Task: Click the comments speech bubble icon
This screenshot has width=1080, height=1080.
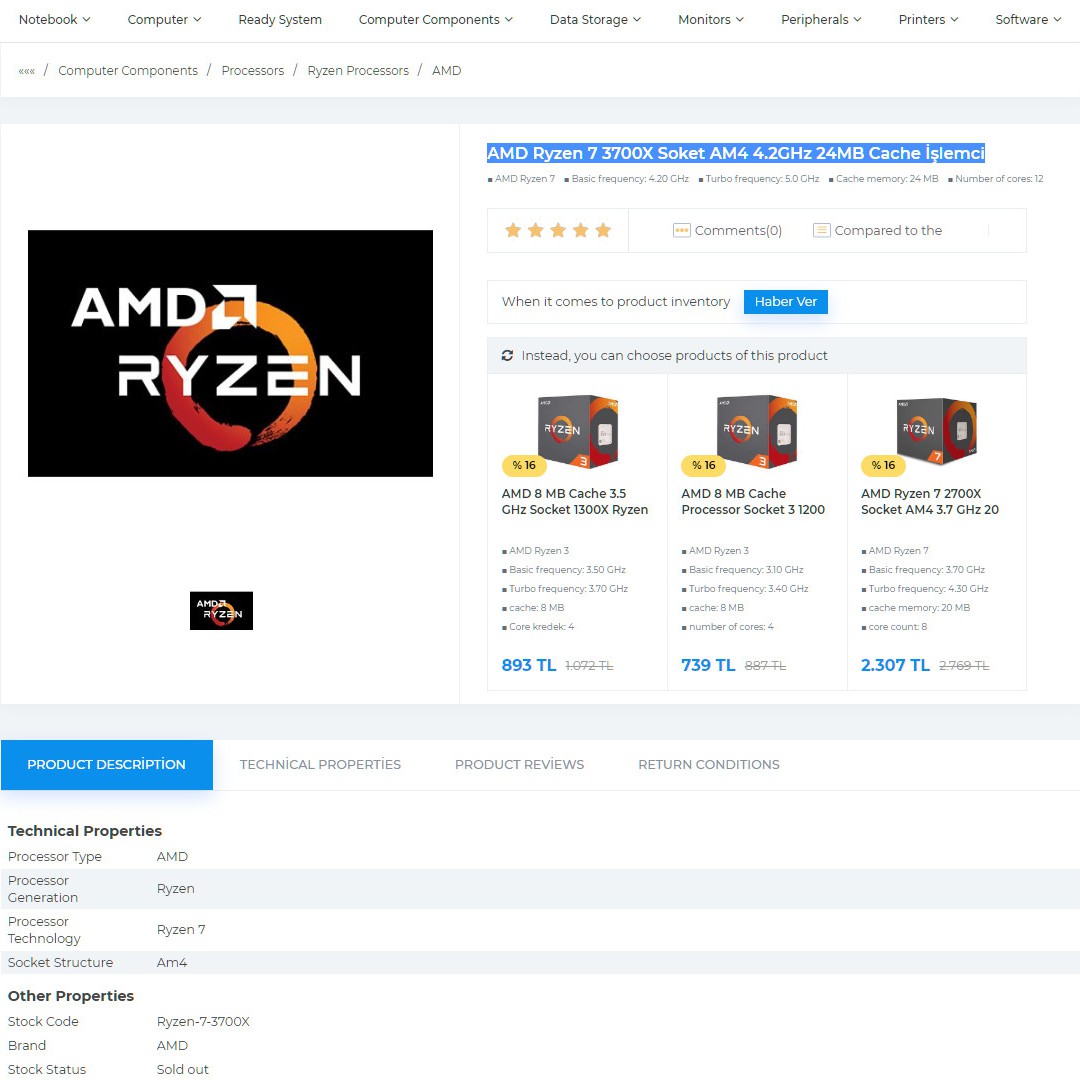Action: click(x=681, y=231)
